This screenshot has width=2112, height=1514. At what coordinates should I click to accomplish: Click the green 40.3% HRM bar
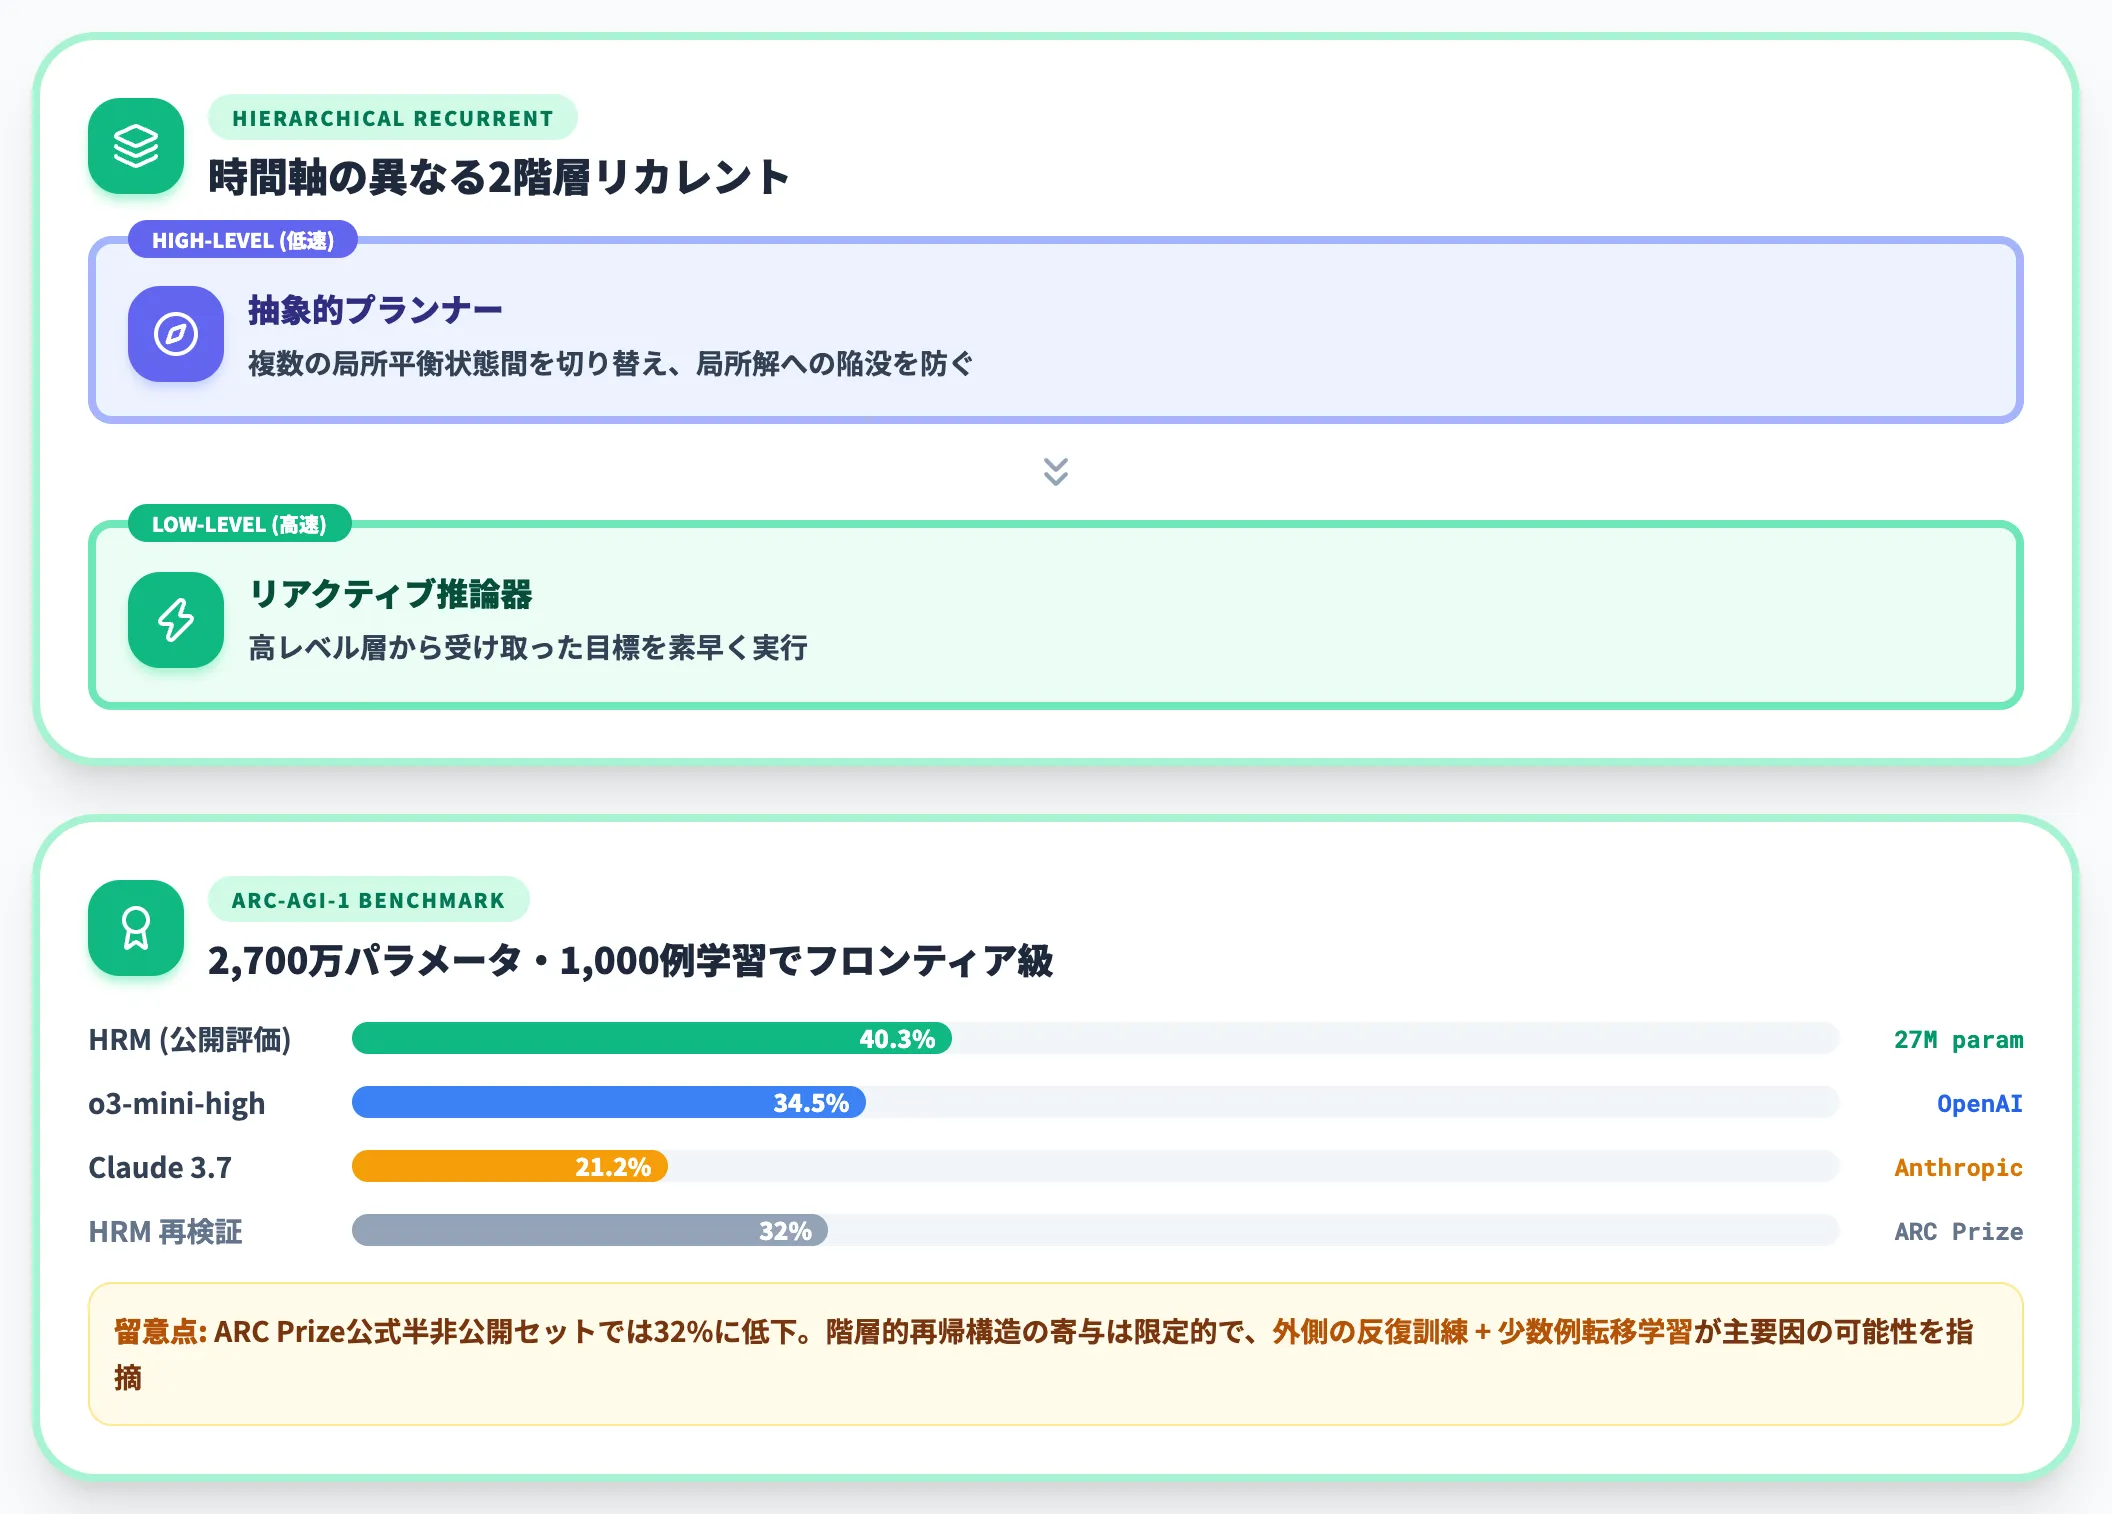(x=652, y=1038)
